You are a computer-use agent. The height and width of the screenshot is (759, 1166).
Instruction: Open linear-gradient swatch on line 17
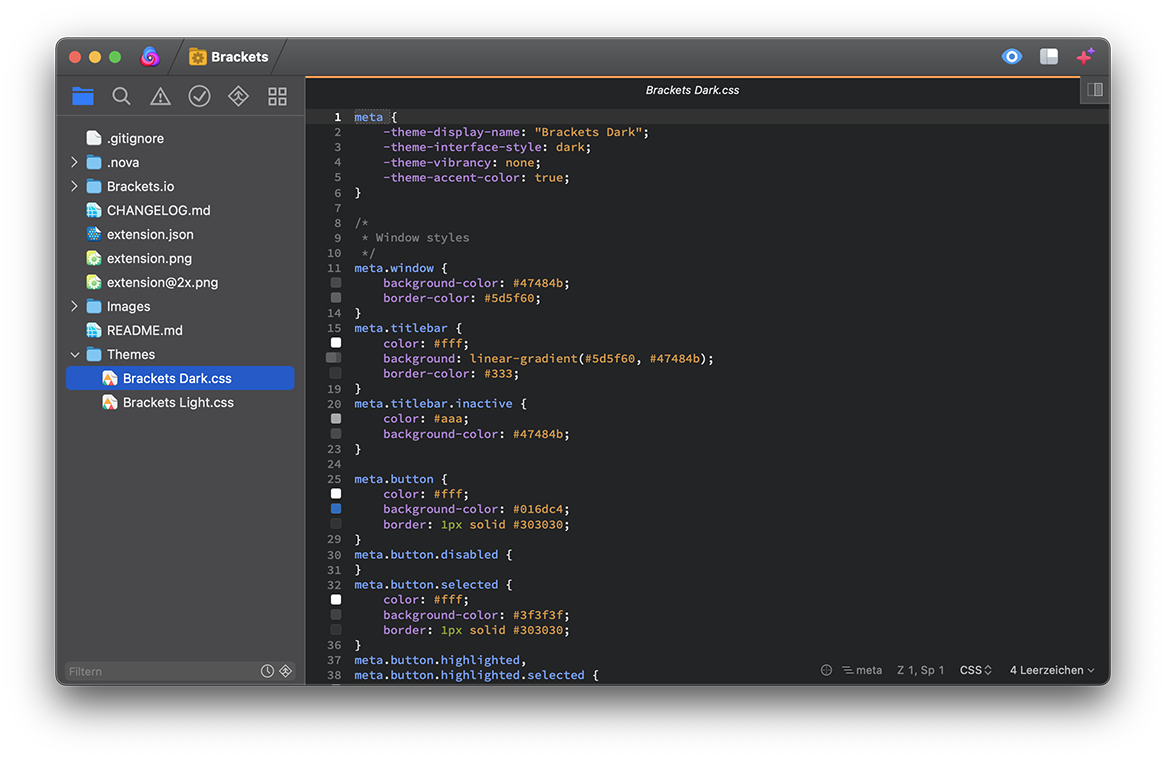tap(334, 358)
